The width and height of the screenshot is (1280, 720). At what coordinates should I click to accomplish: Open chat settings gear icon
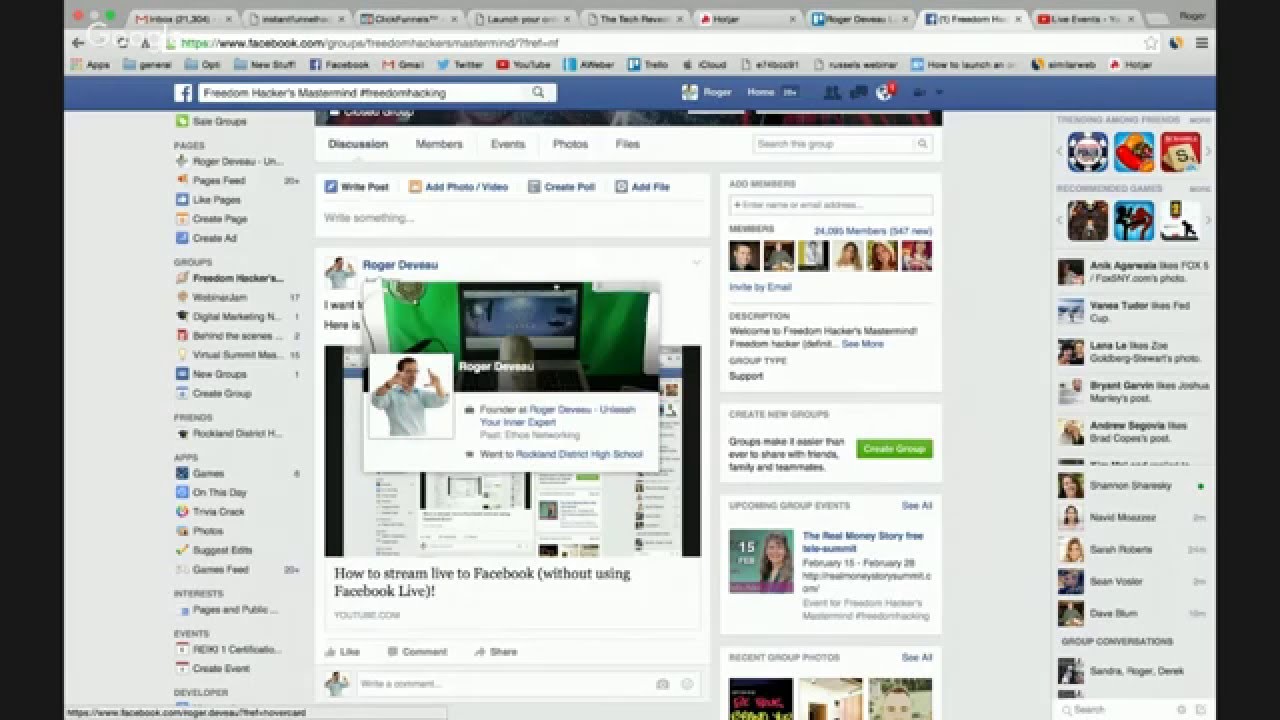pos(1181,709)
